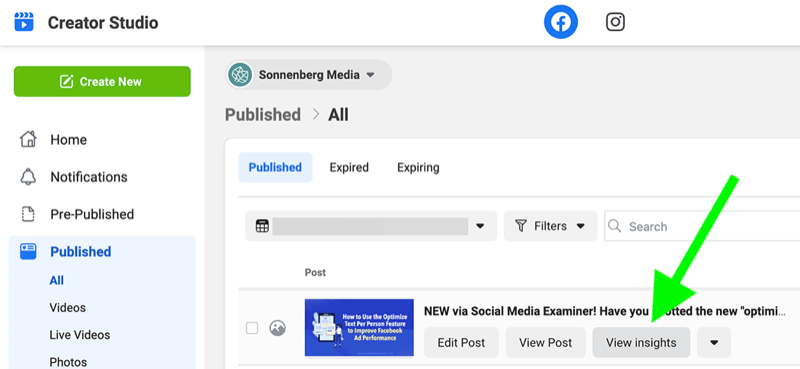The width and height of the screenshot is (800, 369).
Task: Click the Published section icon
Action: pos(28,251)
